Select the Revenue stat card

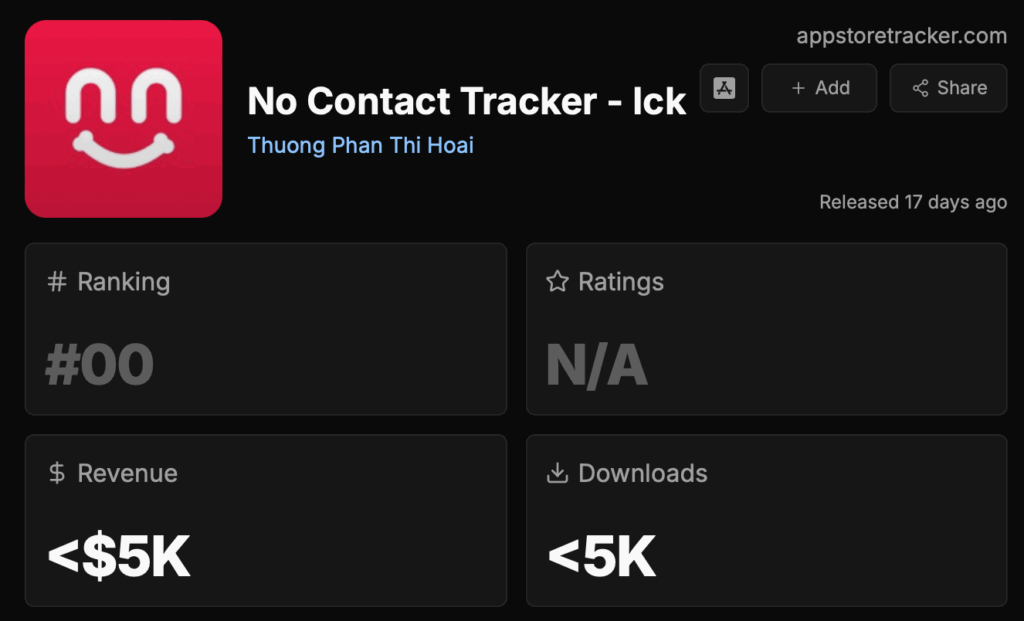point(265,520)
